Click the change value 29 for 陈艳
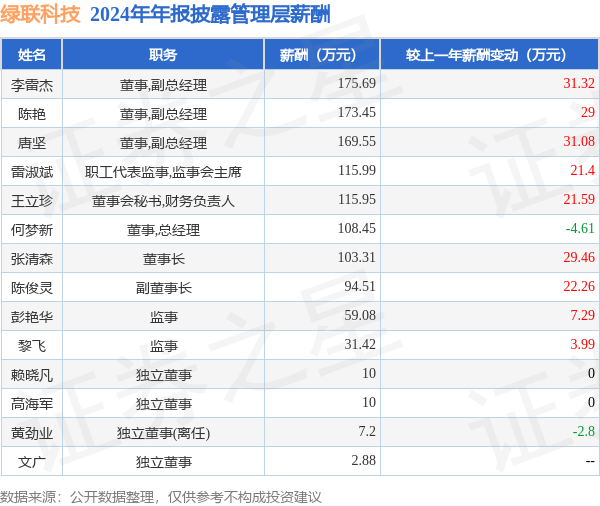 (588, 112)
